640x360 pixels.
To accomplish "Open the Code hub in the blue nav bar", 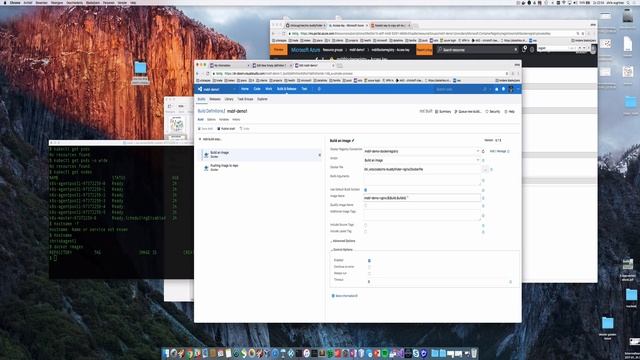I will point(257,89).
